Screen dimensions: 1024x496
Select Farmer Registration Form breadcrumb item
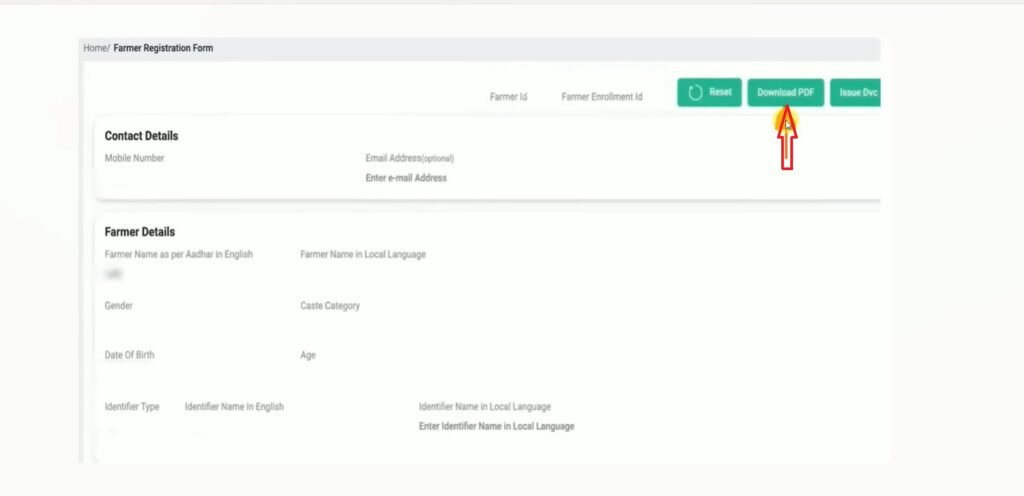pyautogui.click(x=163, y=48)
